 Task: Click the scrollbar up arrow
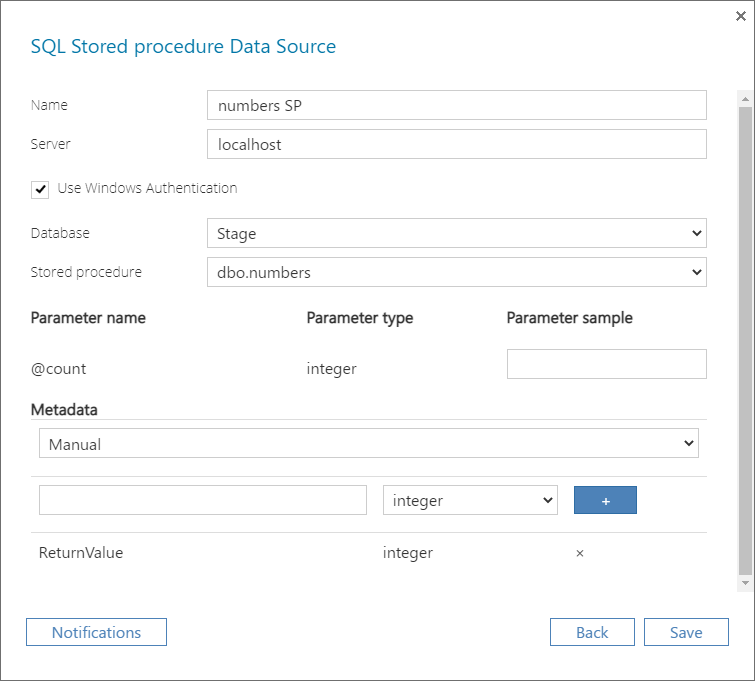point(745,99)
